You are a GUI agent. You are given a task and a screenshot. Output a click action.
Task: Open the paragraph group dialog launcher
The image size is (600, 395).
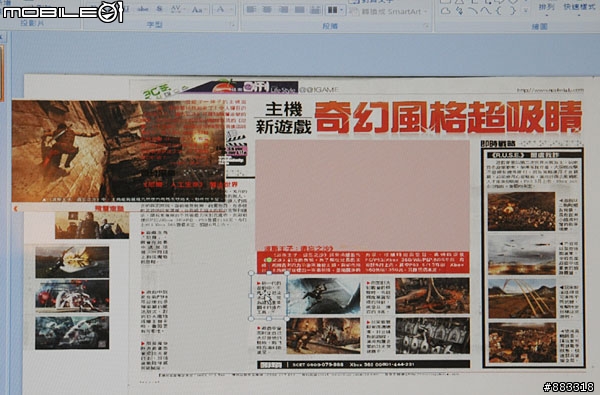427,26
